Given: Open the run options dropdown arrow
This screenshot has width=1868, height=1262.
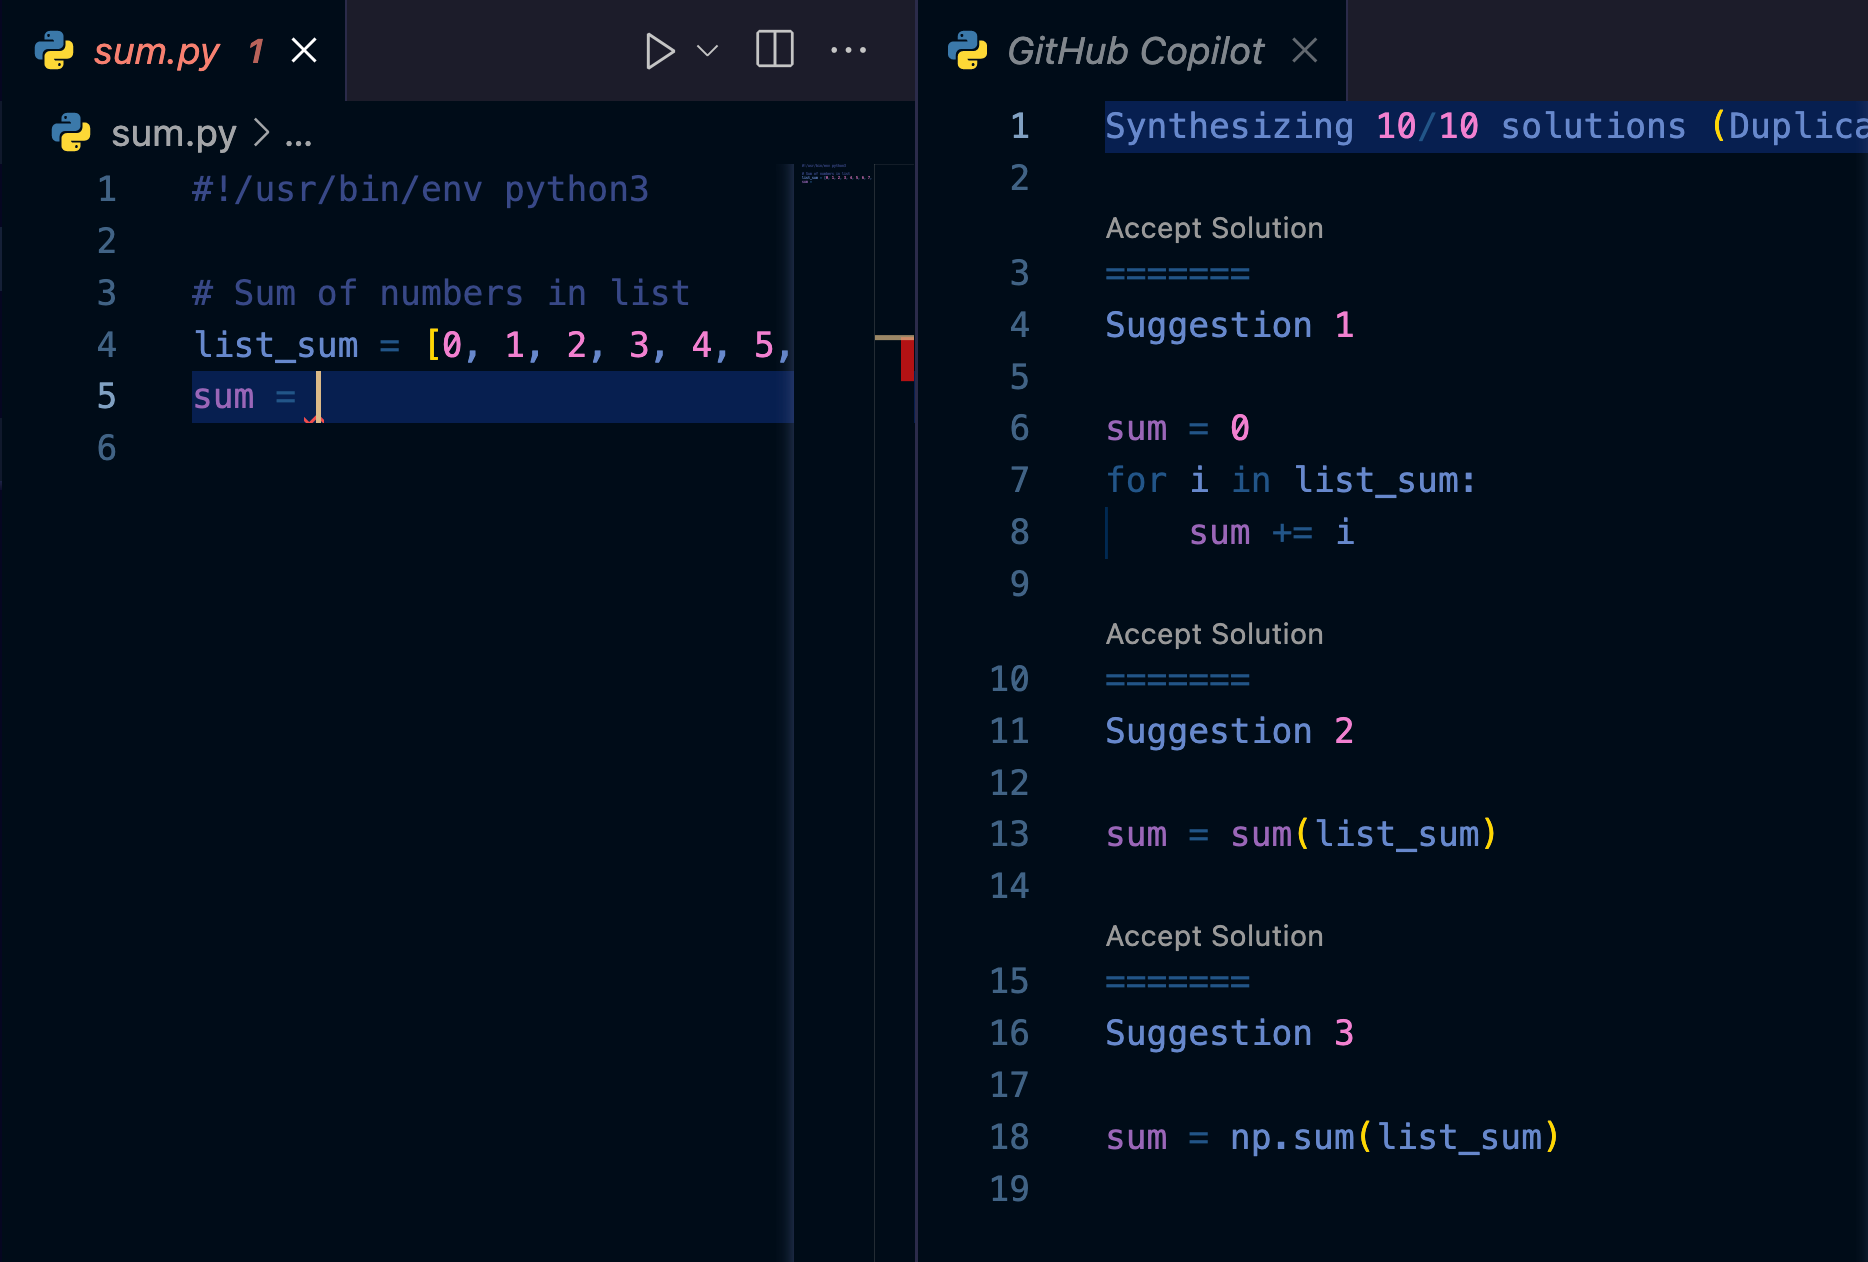Looking at the screenshot, I should pyautogui.click(x=708, y=51).
